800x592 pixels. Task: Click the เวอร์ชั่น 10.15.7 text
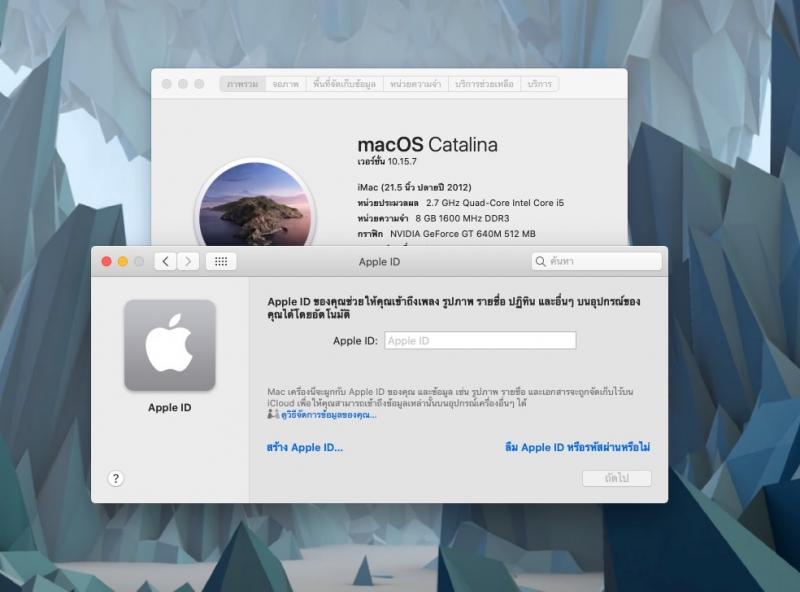(x=387, y=161)
